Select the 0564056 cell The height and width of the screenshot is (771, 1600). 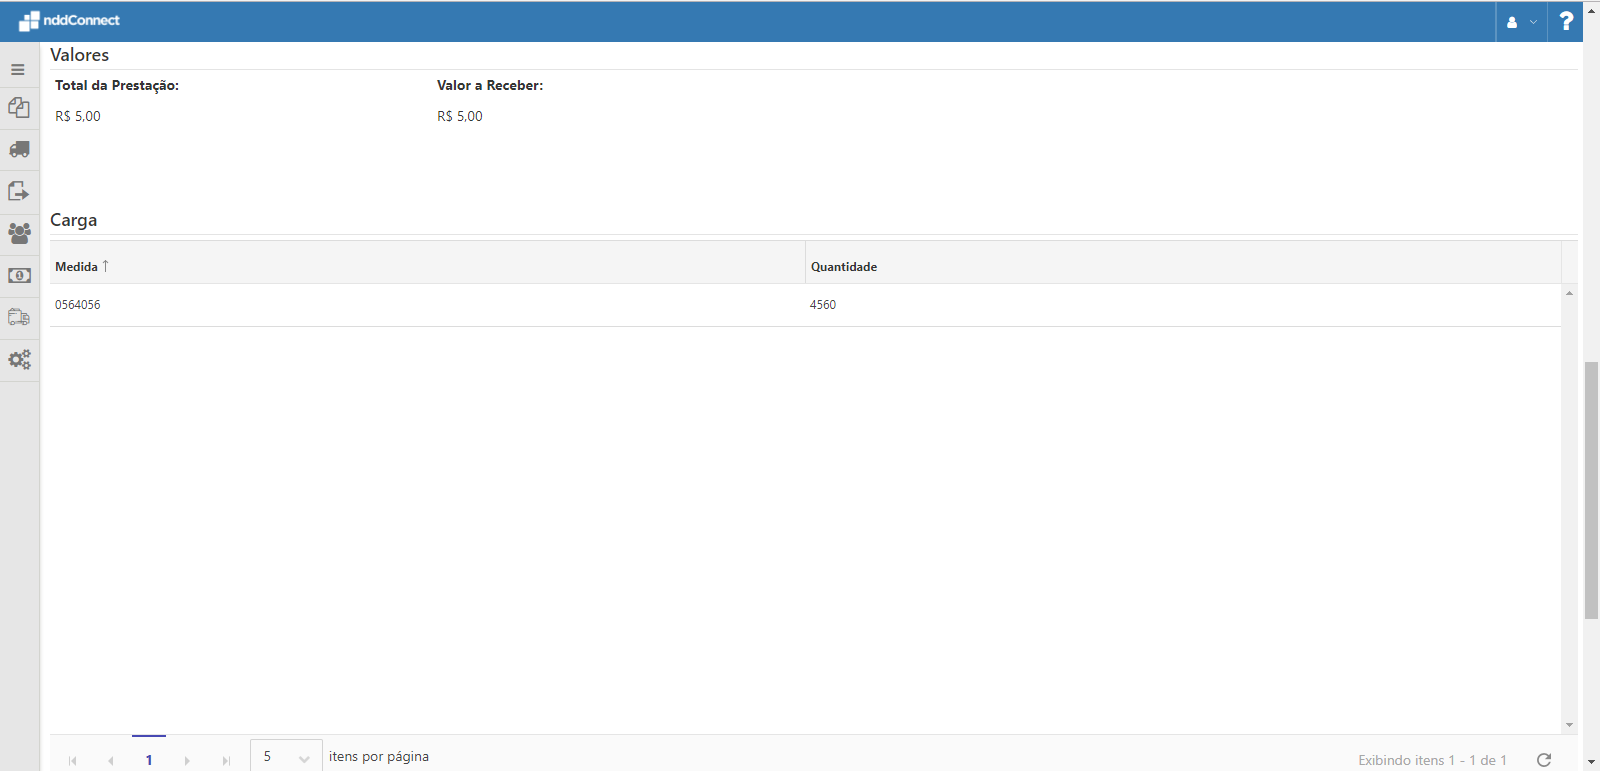[x=427, y=305]
